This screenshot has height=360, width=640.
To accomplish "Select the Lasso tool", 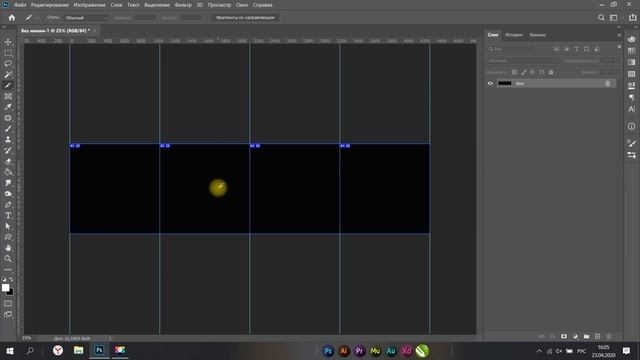I will click(8, 64).
